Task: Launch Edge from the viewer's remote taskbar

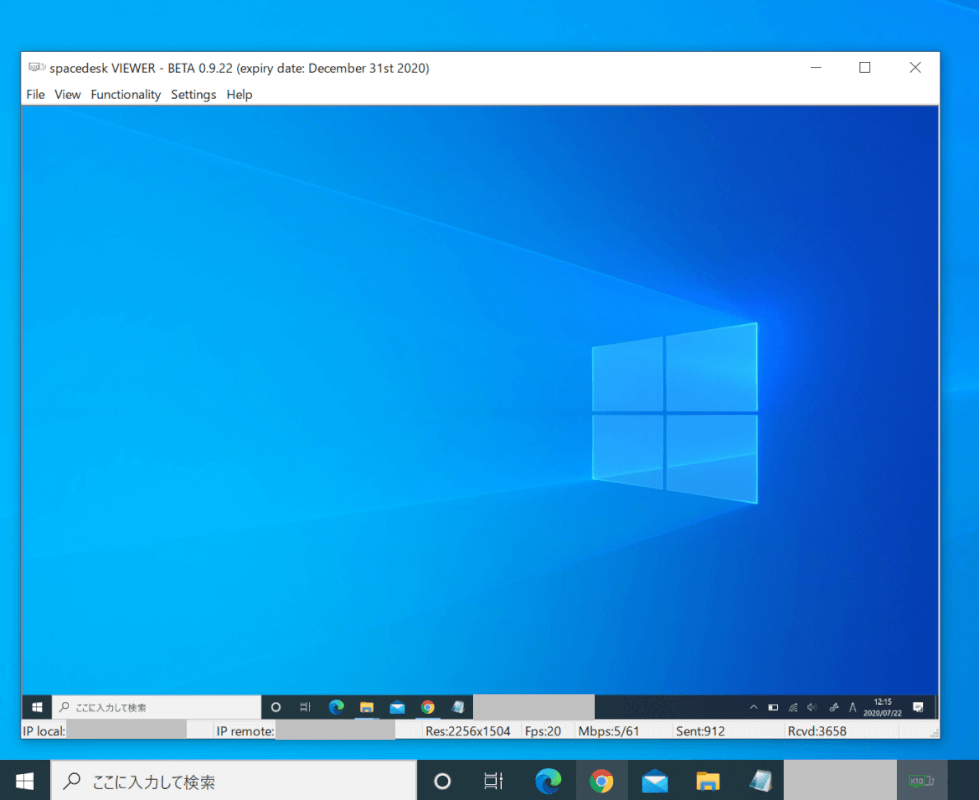Action: 336,707
